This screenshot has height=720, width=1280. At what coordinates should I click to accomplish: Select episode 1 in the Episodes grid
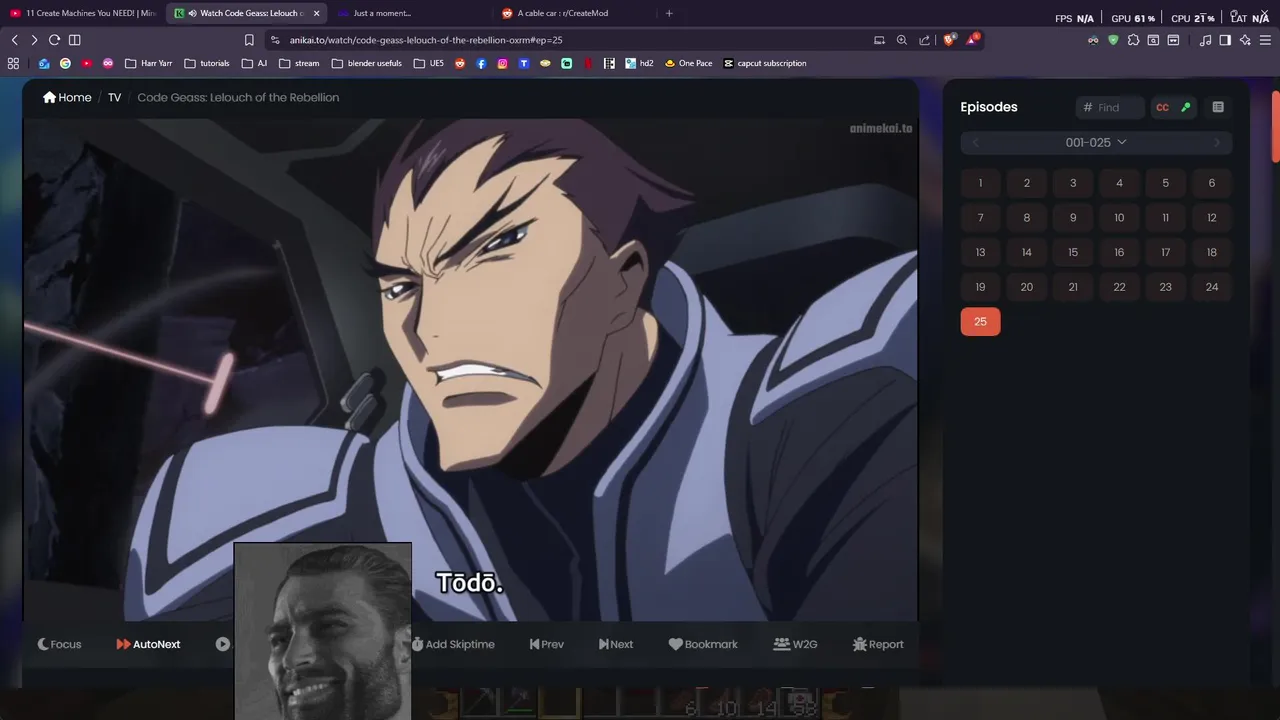(980, 183)
